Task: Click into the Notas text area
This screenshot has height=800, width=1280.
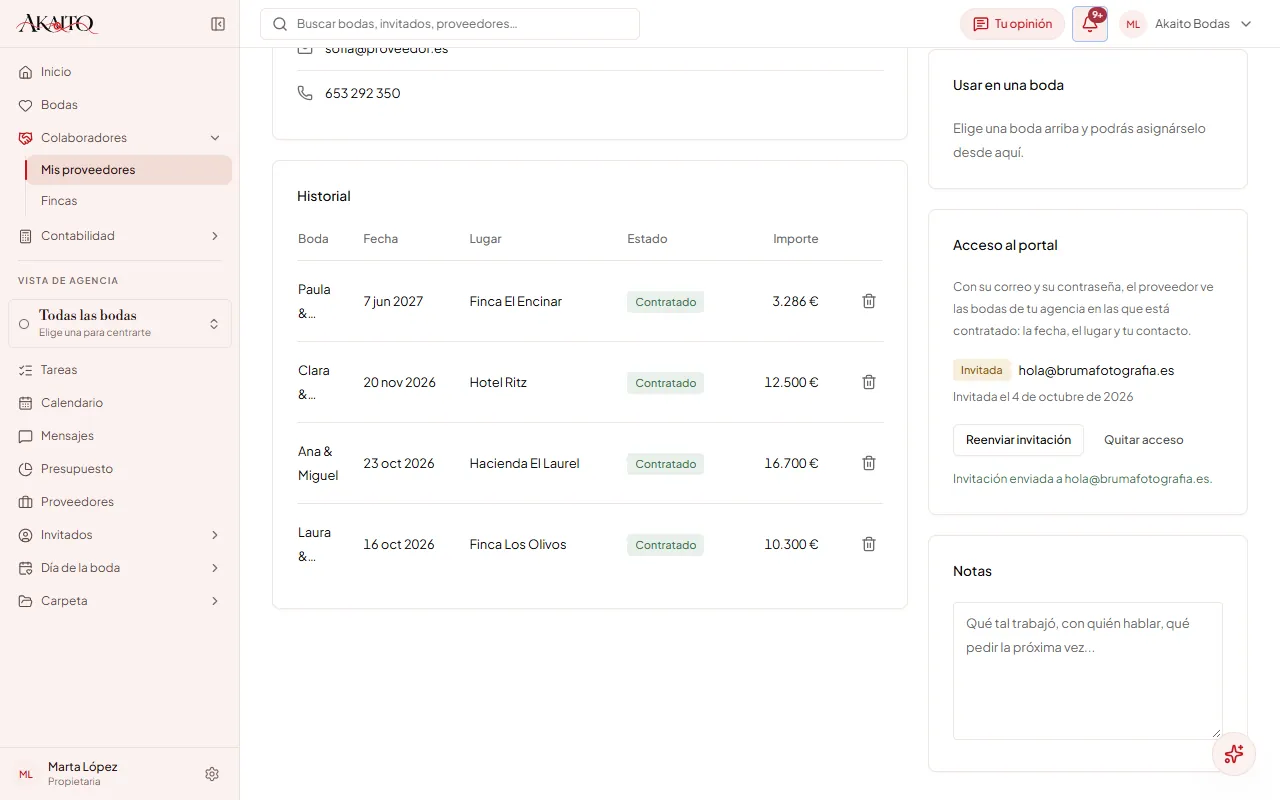Action: tap(1088, 671)
